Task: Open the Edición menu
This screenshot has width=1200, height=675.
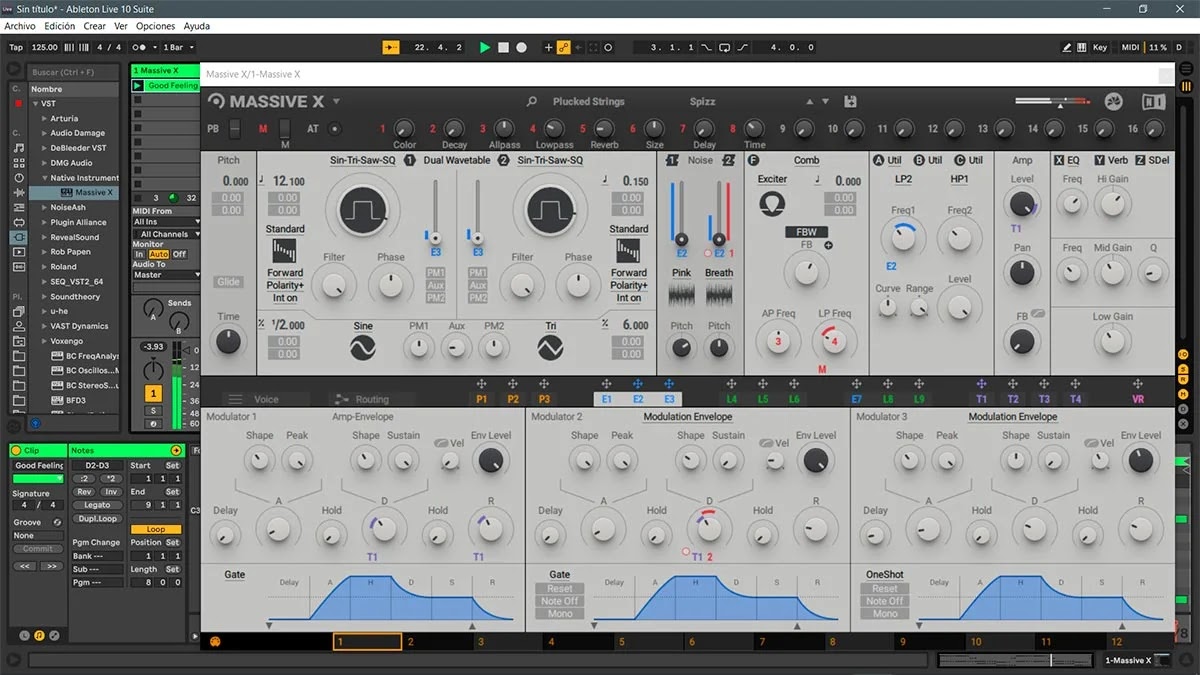Action: (60, 26)
